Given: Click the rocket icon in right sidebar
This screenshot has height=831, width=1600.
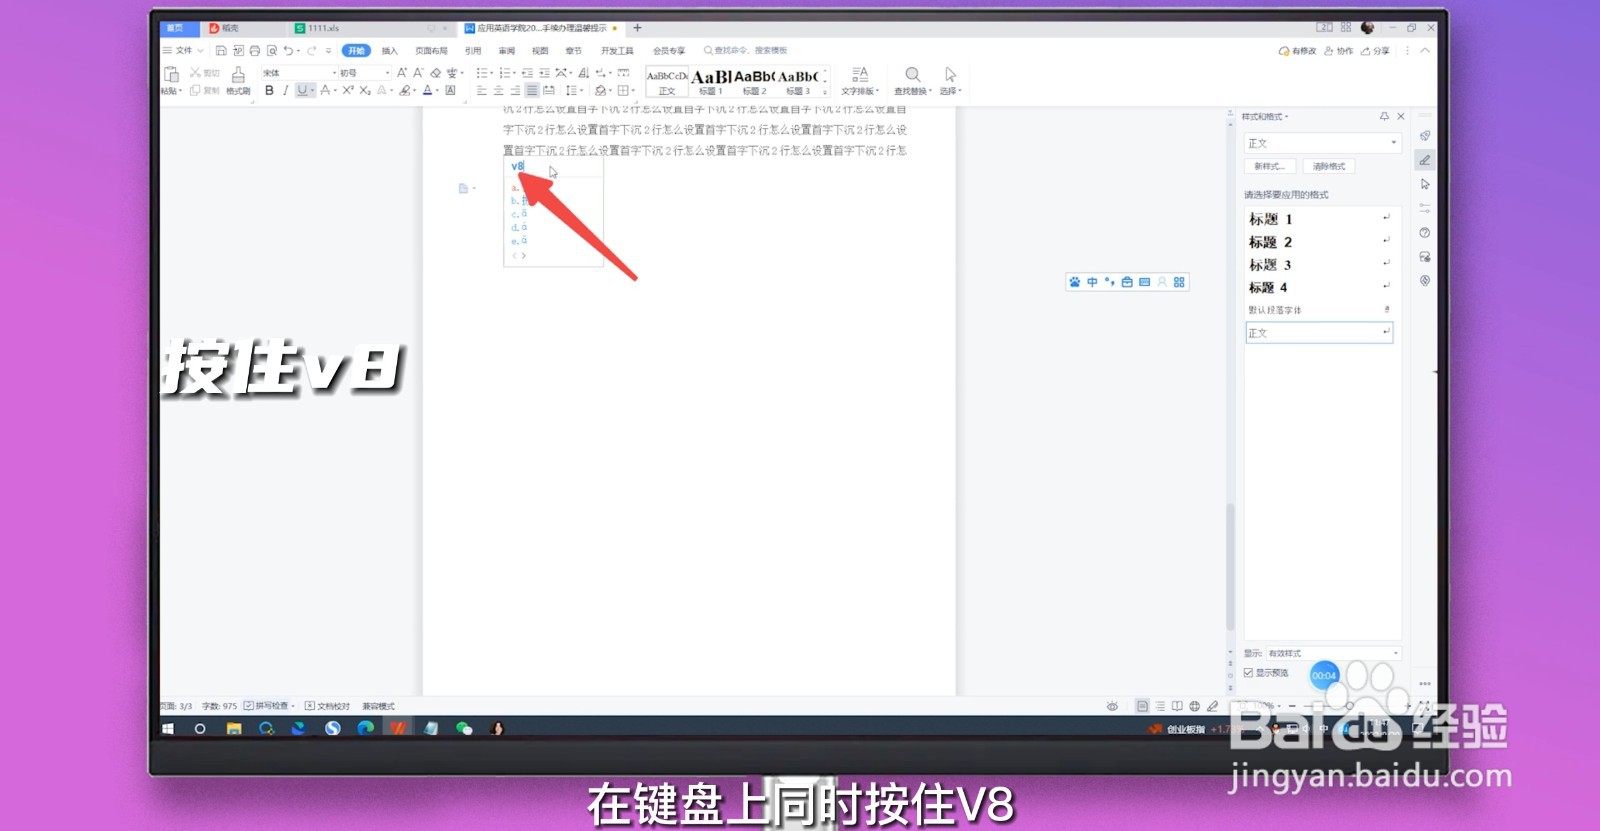Looking at the screenshot, I should [1425, 136].
